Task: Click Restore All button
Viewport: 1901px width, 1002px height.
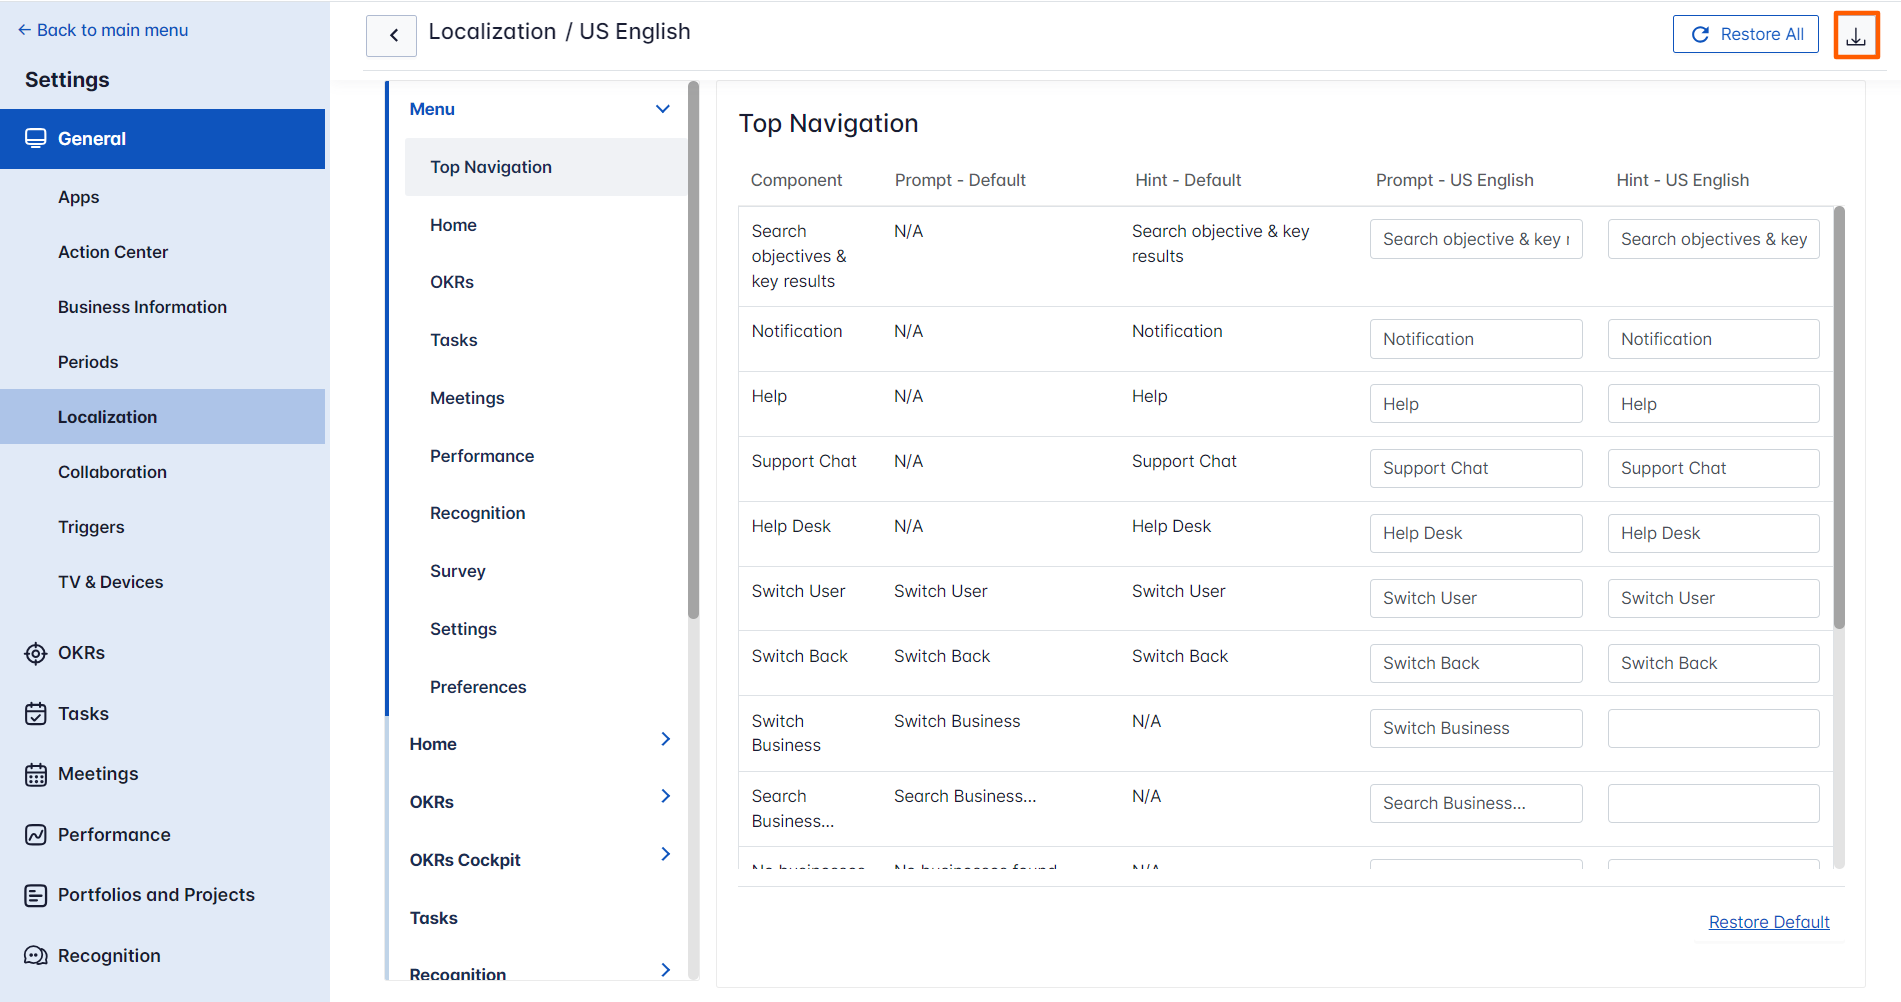Action: (x=1745, y=34)
